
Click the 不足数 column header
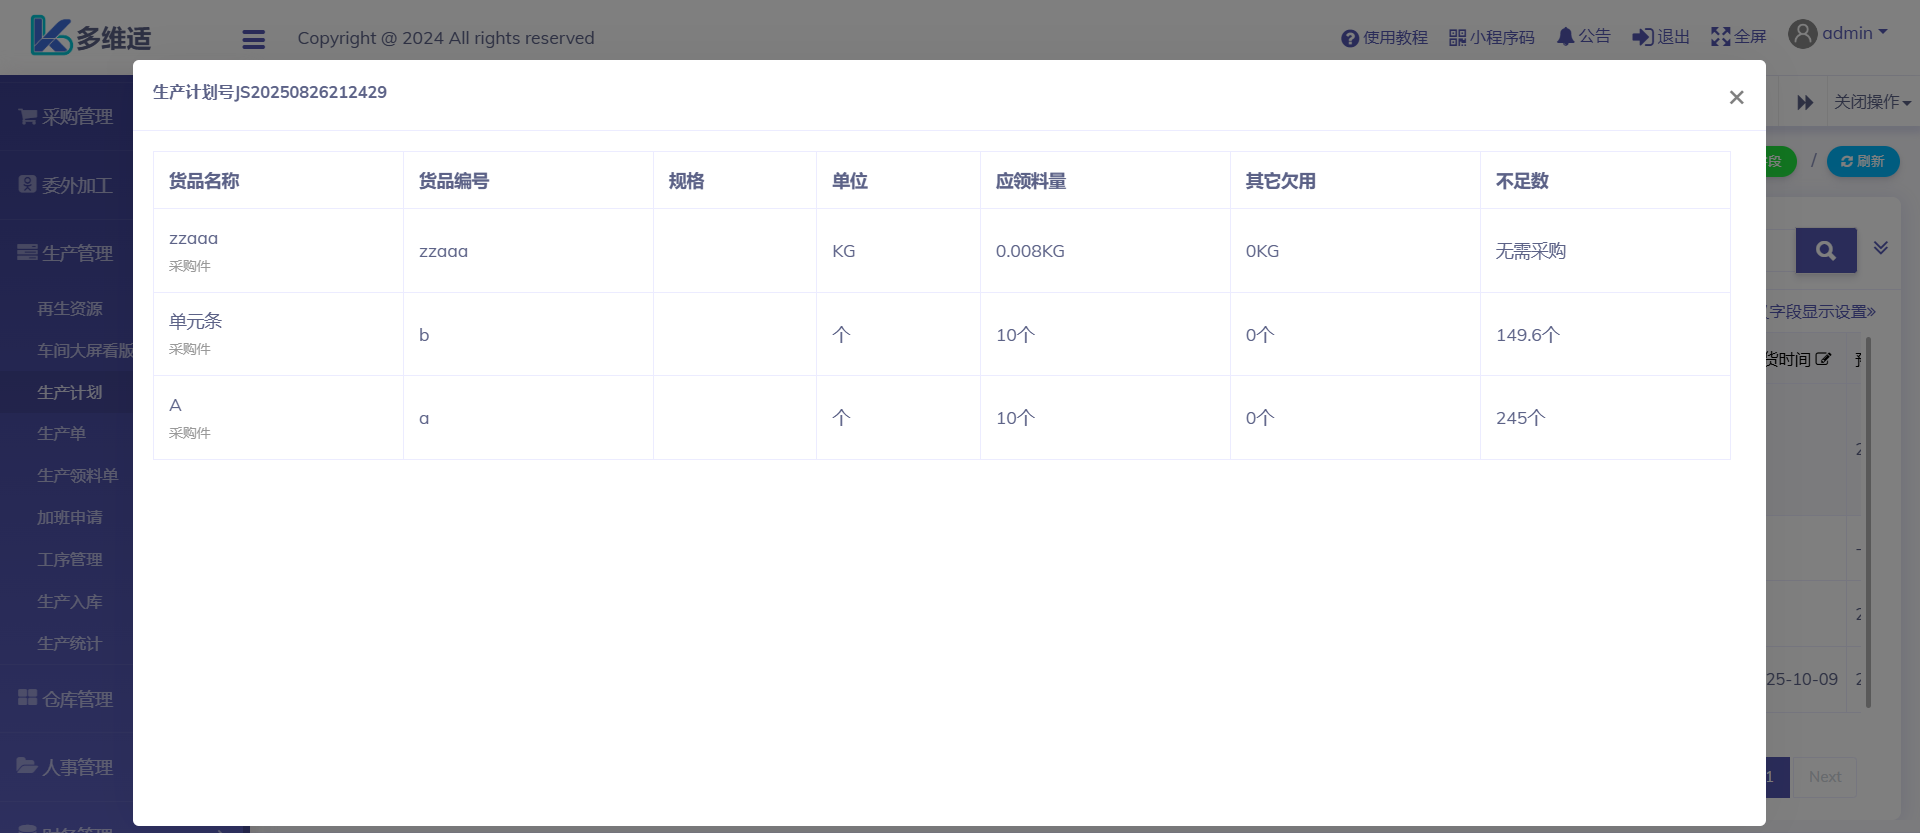point(1521,181)
